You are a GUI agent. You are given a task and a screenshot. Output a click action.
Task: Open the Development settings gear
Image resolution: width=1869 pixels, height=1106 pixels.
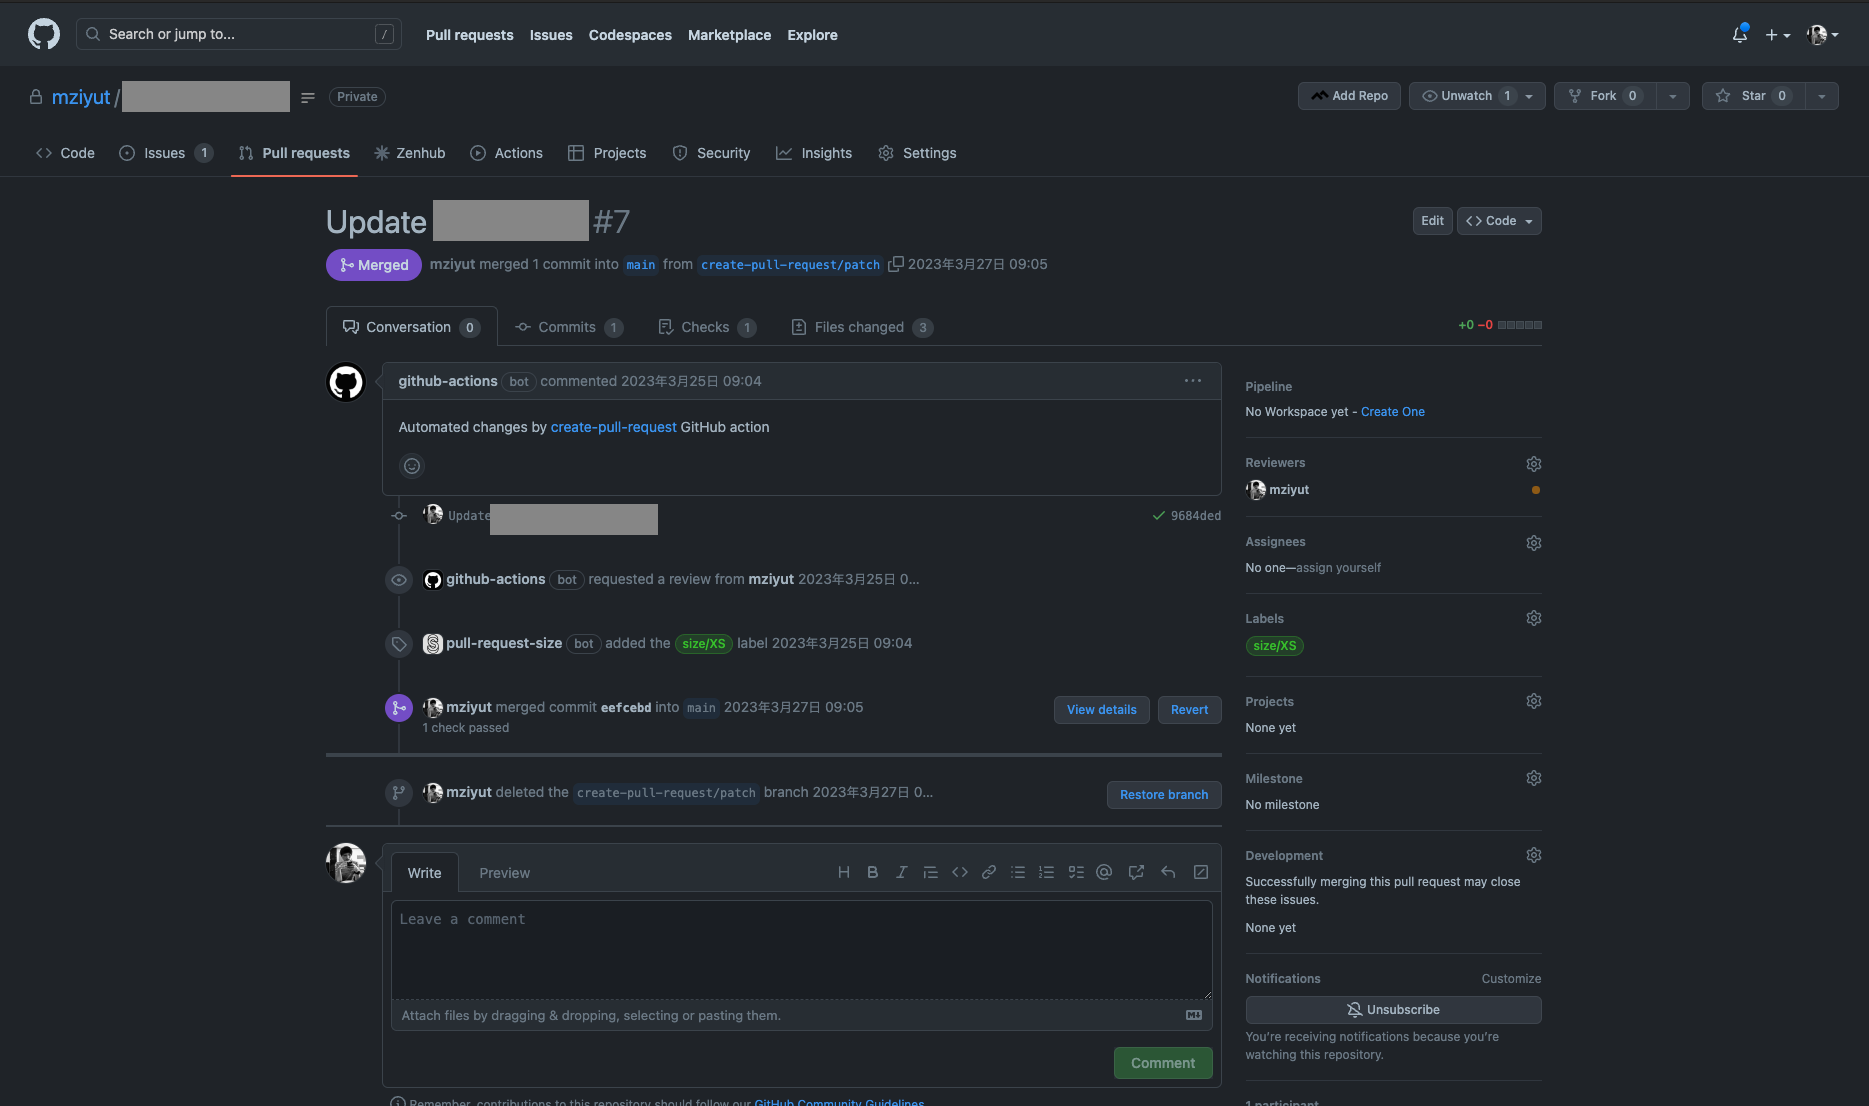pos(1534,855)
